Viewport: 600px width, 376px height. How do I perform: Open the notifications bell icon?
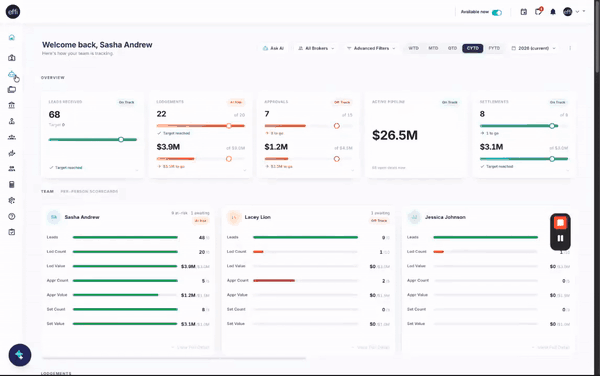(x=553, y=12)
